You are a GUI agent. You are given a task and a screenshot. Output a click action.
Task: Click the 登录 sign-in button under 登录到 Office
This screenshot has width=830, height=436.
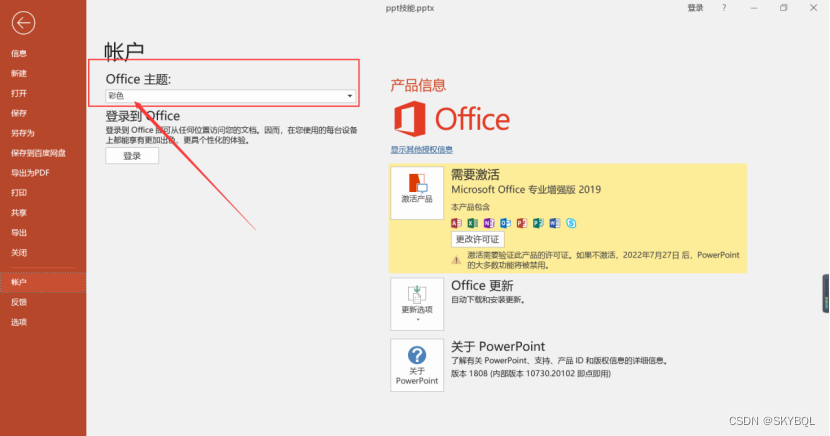pos(132,156)
